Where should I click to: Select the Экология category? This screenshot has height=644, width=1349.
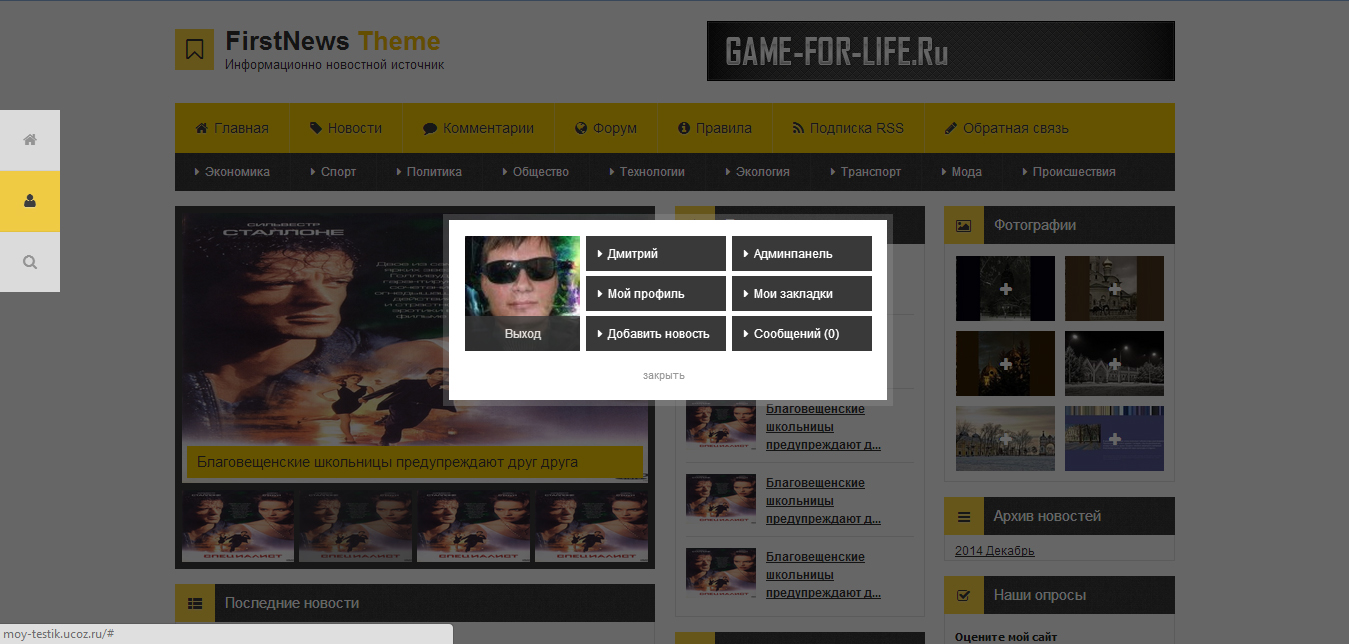tap(758, 172)
